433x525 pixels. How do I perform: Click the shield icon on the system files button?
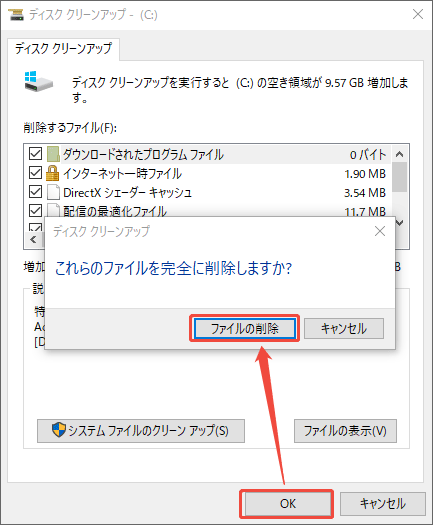59,430
